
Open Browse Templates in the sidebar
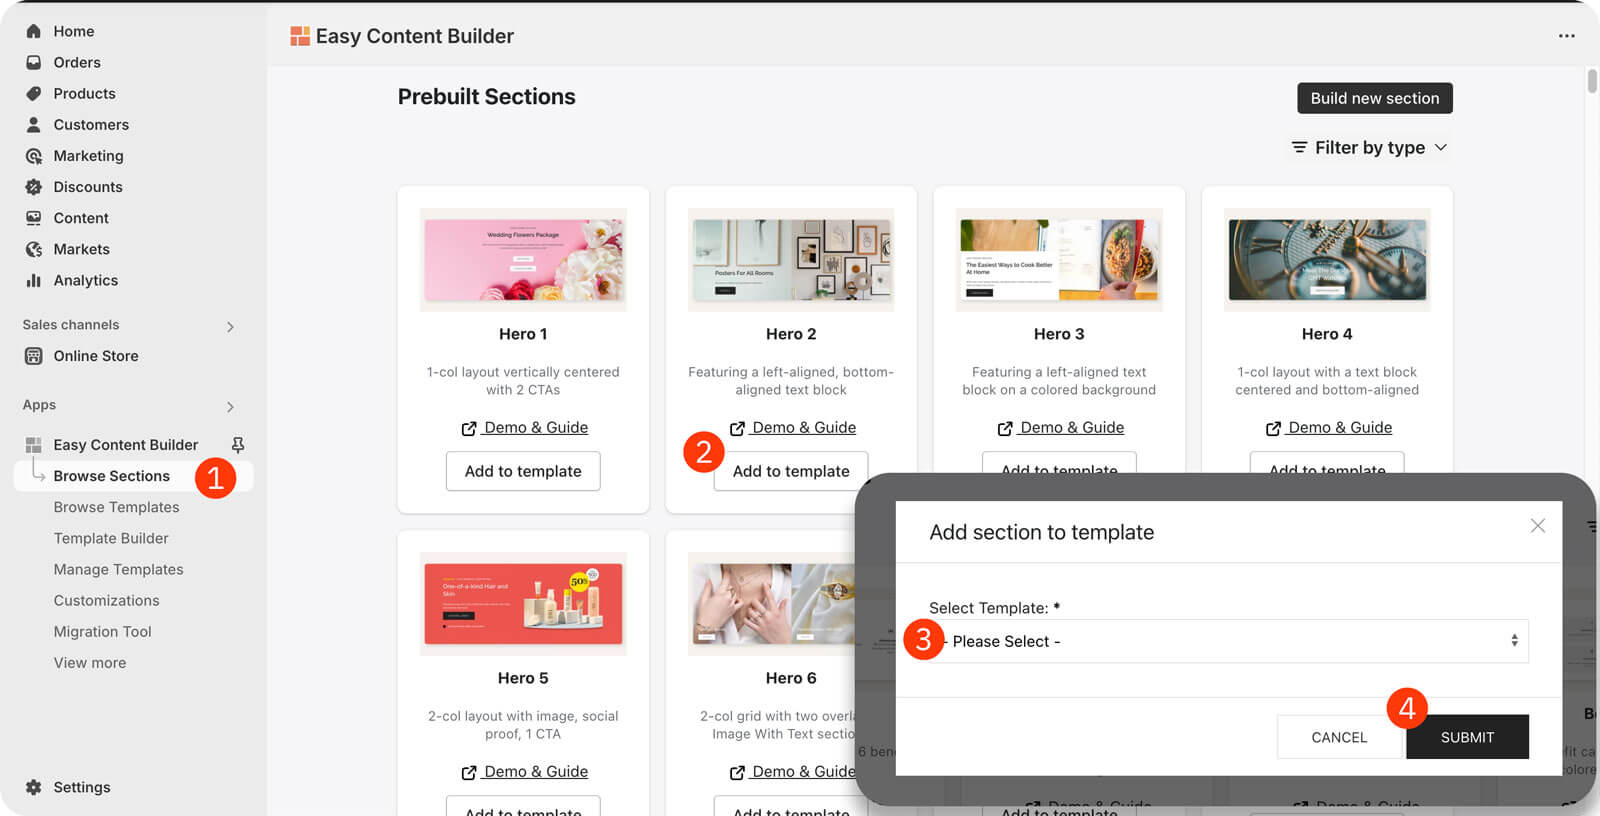point(116,507)
